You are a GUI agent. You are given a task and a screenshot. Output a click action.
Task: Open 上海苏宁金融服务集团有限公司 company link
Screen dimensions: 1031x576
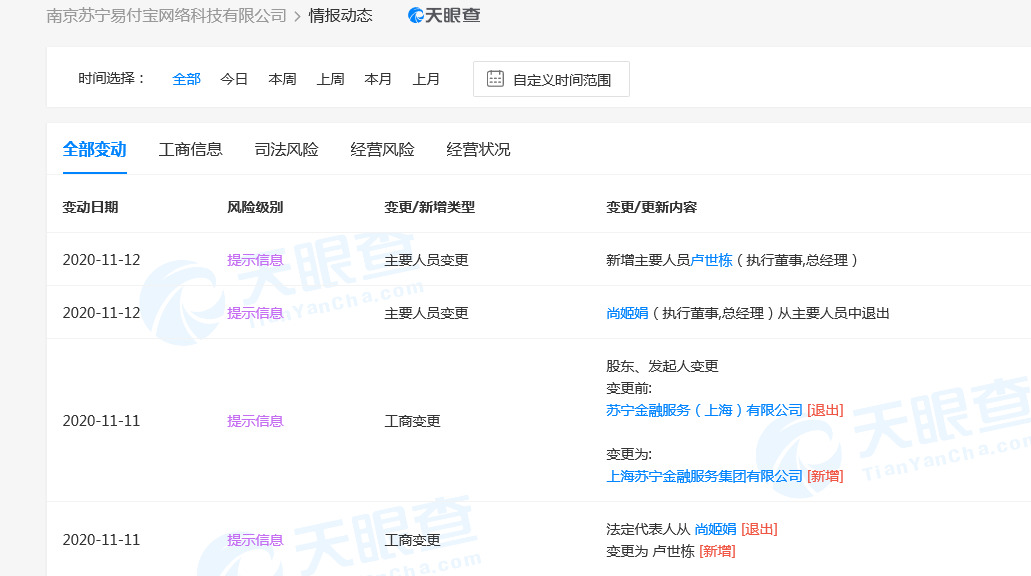click(x=704, y=476)
